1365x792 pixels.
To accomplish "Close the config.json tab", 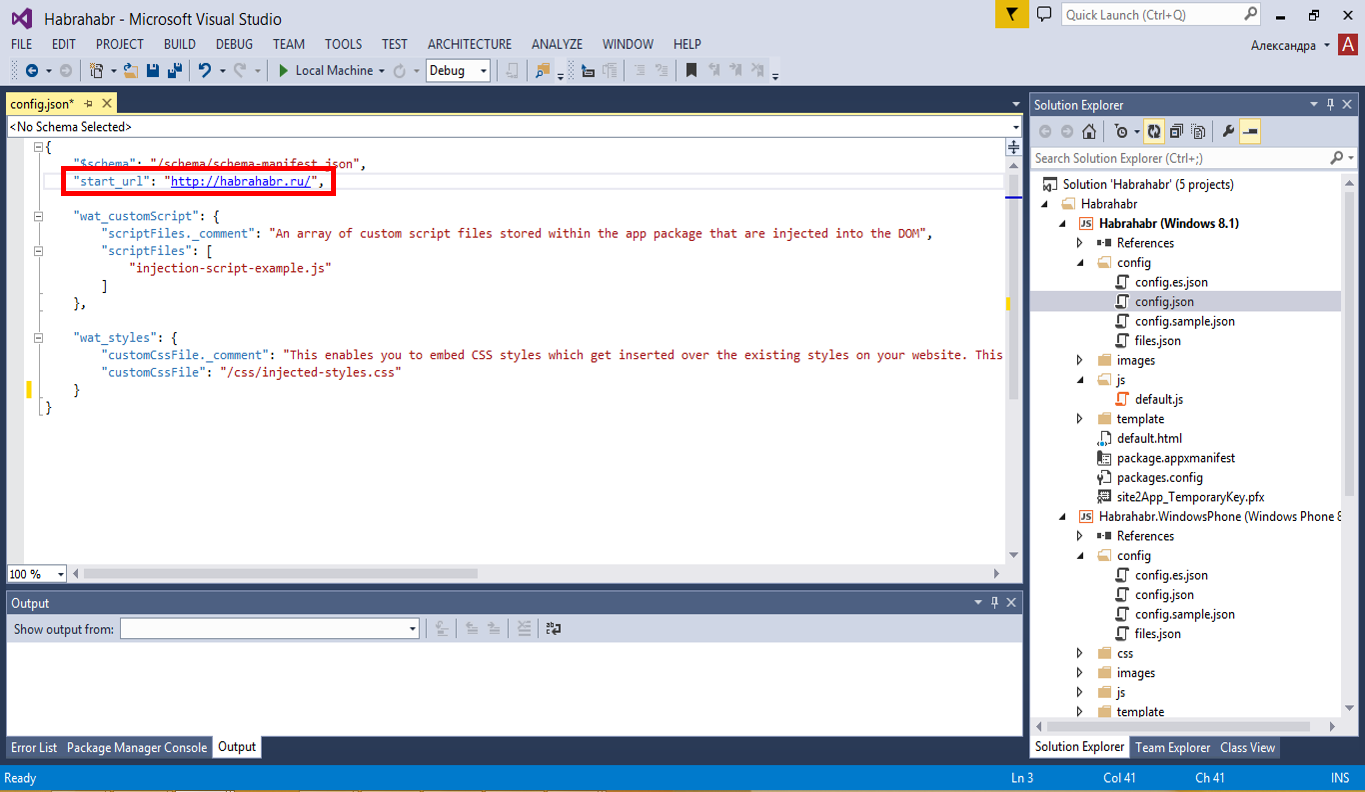I will click(105, 104).
